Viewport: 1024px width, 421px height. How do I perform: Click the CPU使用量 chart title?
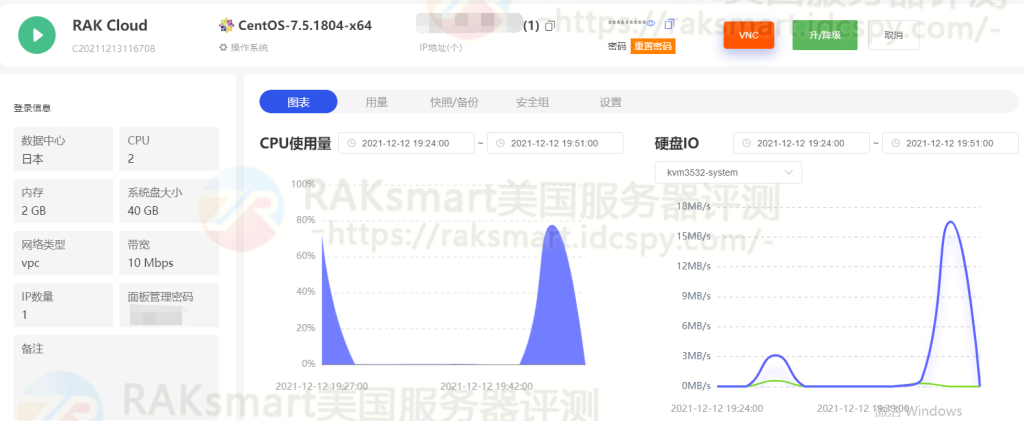pos(295,143)
